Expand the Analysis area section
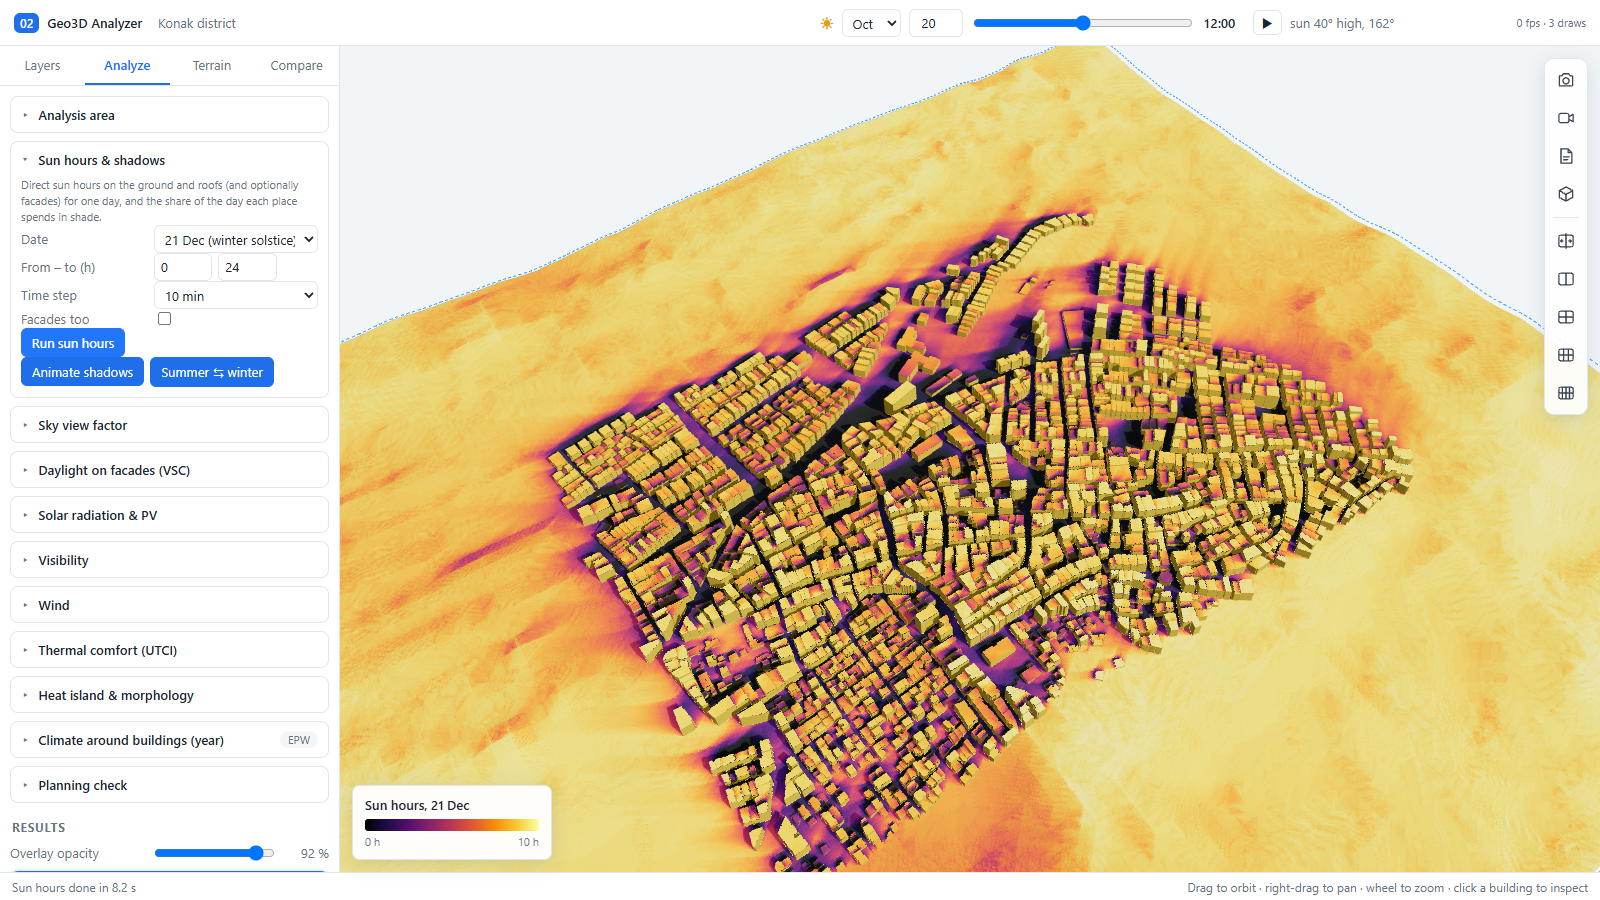 click(169, 115)
